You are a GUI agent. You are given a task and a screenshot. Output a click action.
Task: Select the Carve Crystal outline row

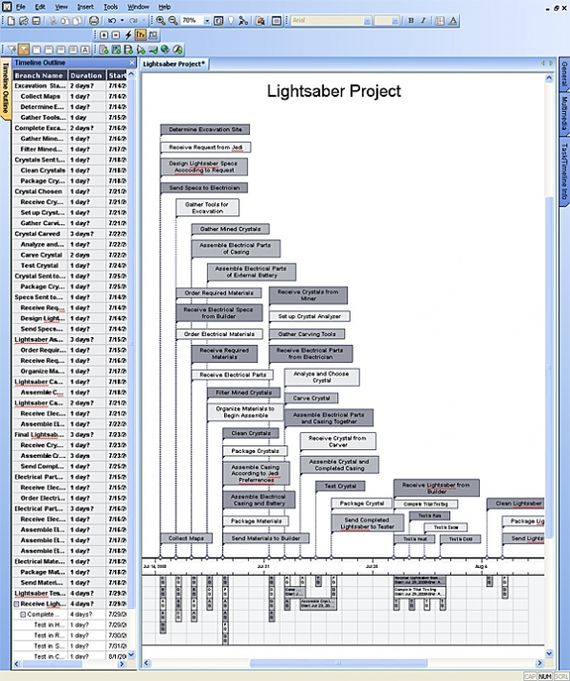[70, 255]
